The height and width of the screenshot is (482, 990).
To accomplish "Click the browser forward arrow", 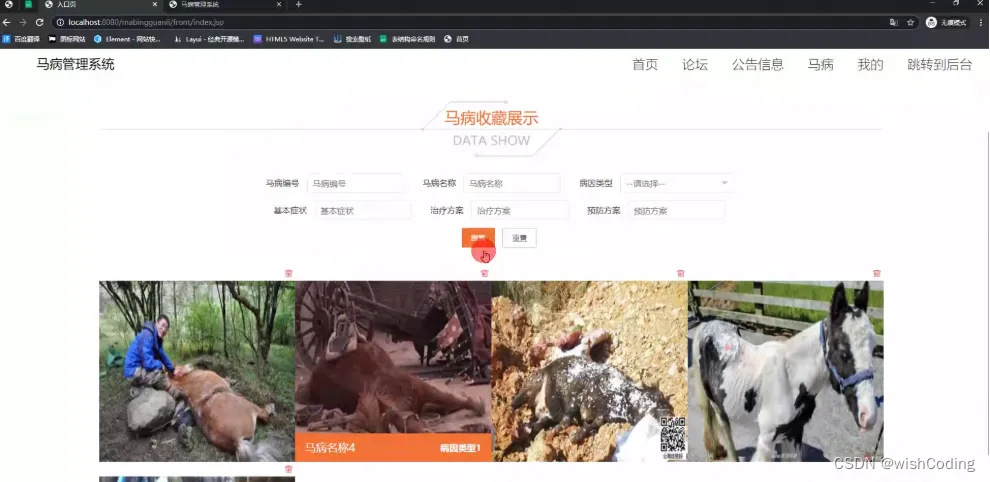I will click(23, 22).
